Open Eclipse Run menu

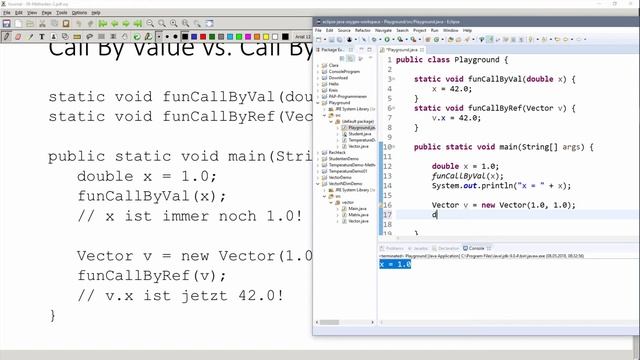[434, 31]
